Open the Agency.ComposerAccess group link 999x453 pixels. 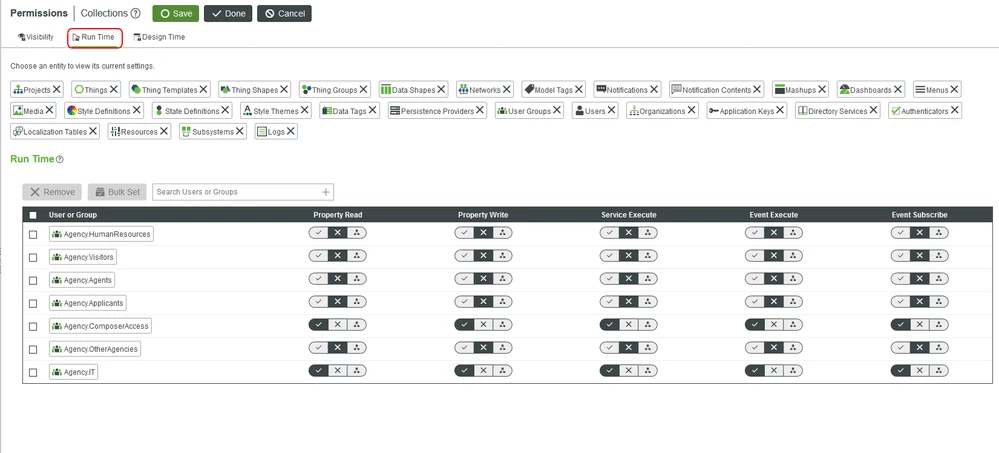click(101, 326)
